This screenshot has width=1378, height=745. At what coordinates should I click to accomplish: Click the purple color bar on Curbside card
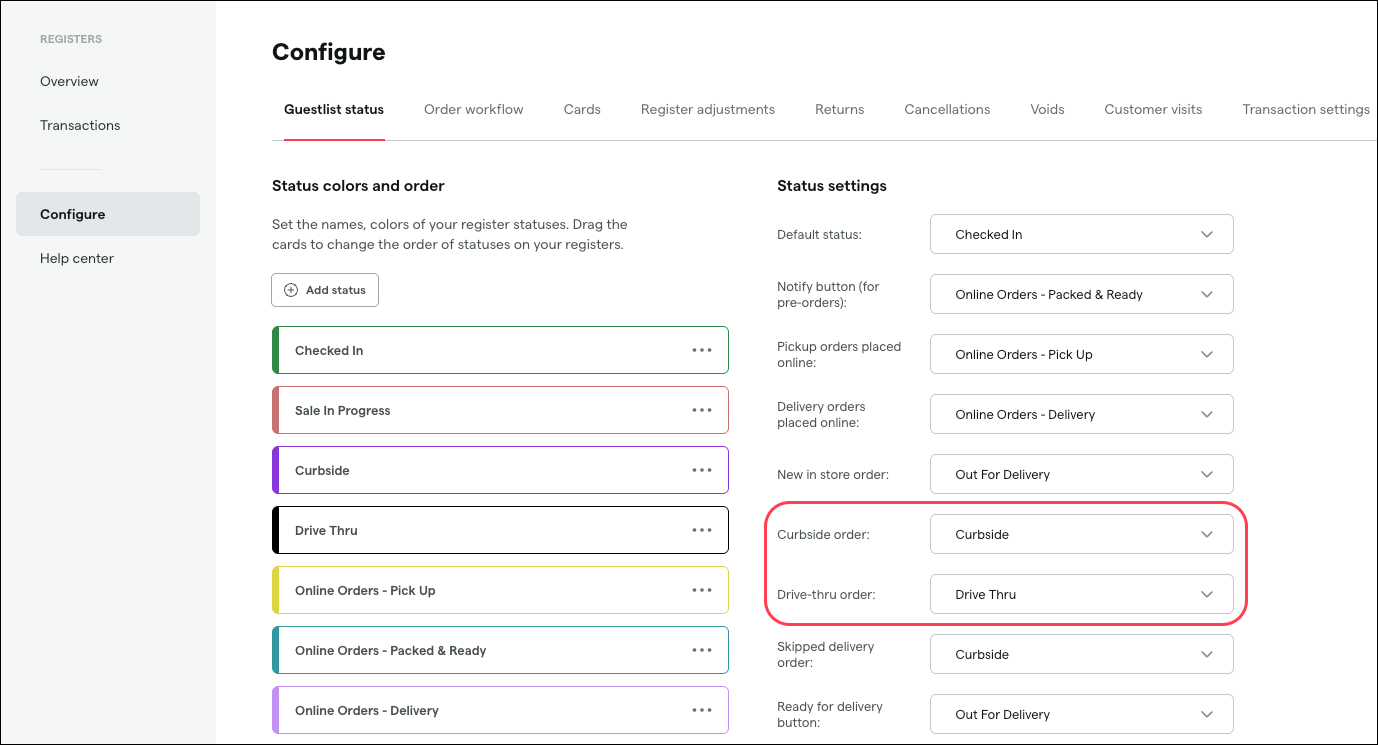[275, 470]
